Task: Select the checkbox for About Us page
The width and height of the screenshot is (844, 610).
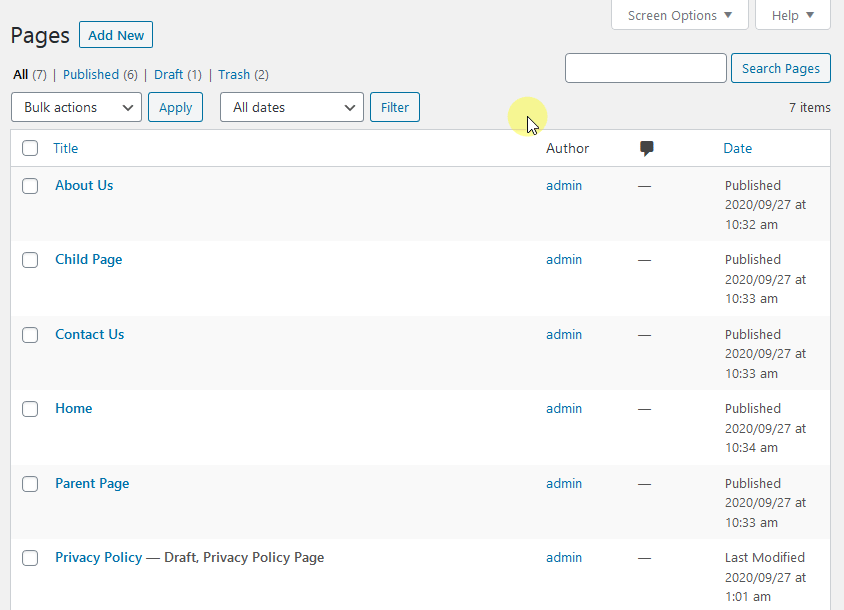Action: 30,186
